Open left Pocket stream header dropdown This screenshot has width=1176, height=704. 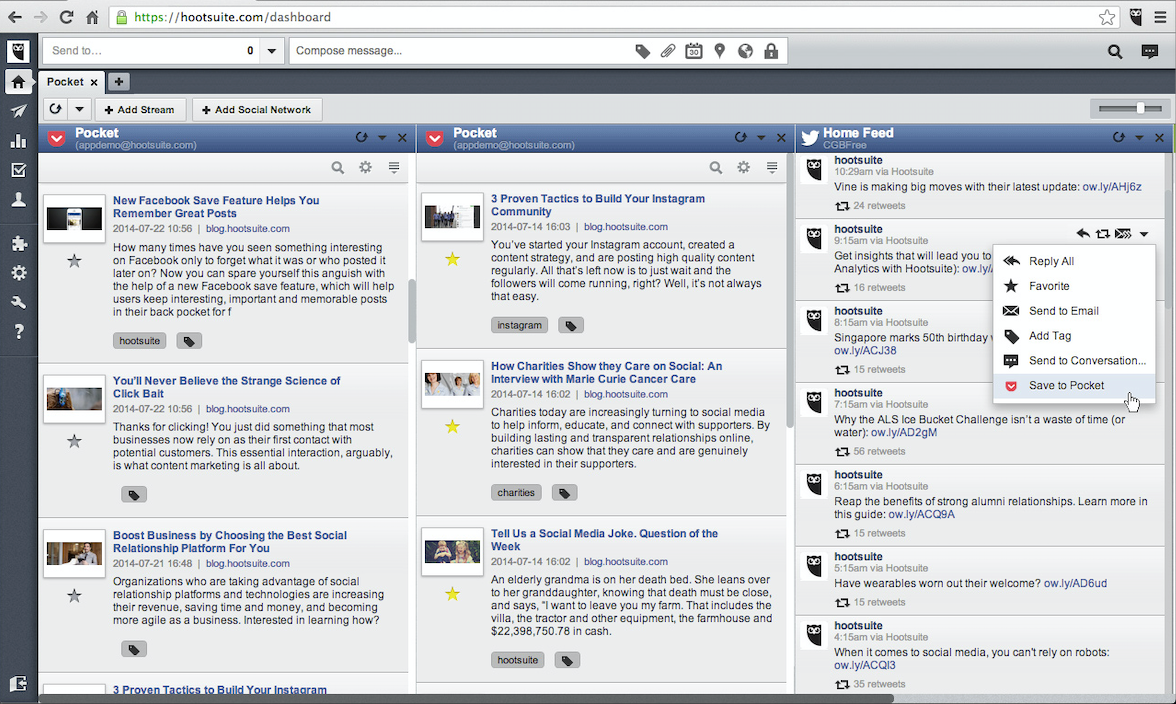(382, 138)
